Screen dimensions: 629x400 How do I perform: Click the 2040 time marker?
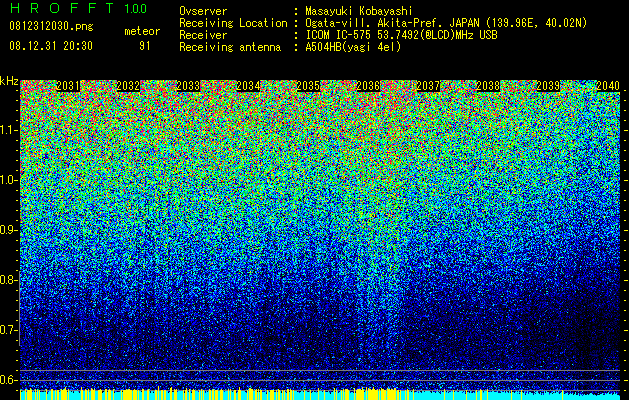pyautogui.click(x=608, y=86)
